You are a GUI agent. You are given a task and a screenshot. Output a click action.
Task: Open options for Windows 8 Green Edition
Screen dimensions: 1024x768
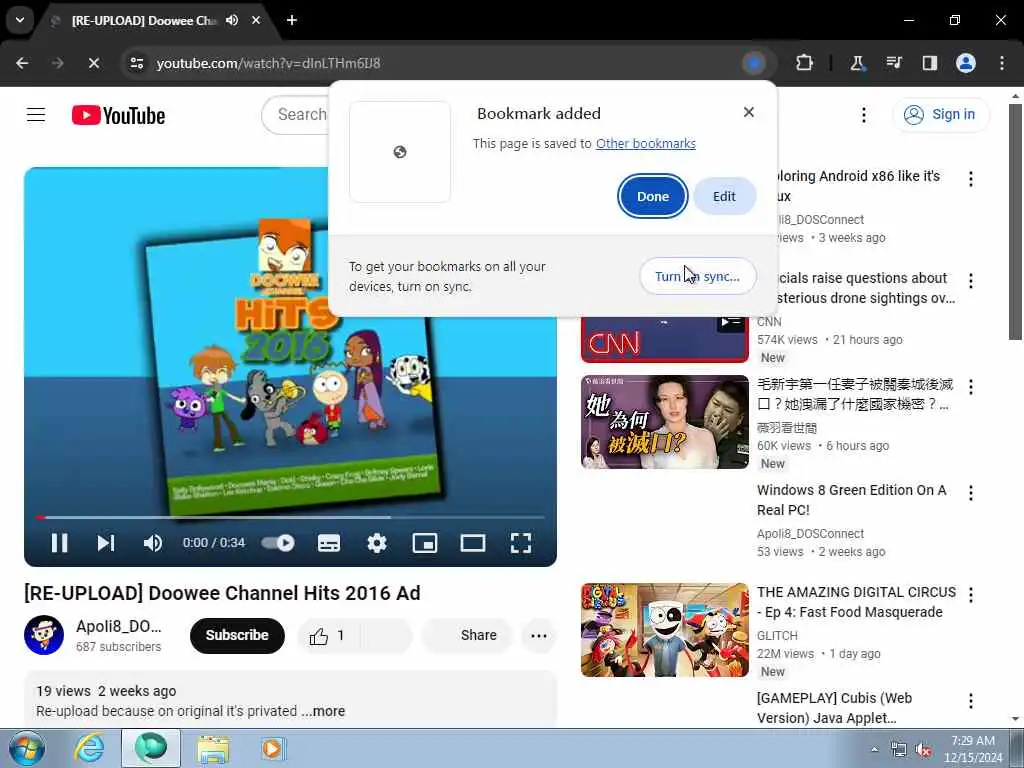[x=970, y=493]
